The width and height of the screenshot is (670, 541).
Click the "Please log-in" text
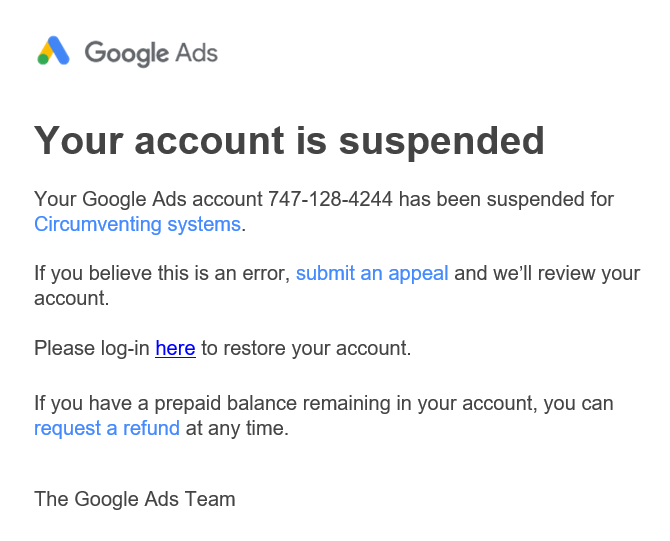click(x=91, y=348)
